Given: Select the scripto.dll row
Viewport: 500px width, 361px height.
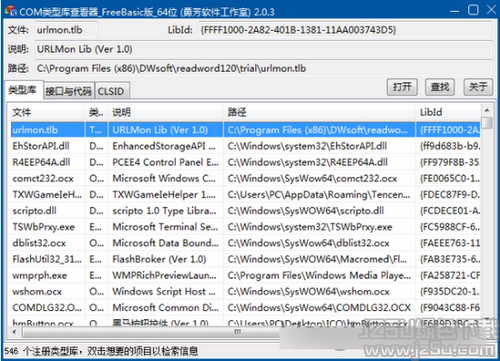Looking at the screenshot, I should (245, 211).
